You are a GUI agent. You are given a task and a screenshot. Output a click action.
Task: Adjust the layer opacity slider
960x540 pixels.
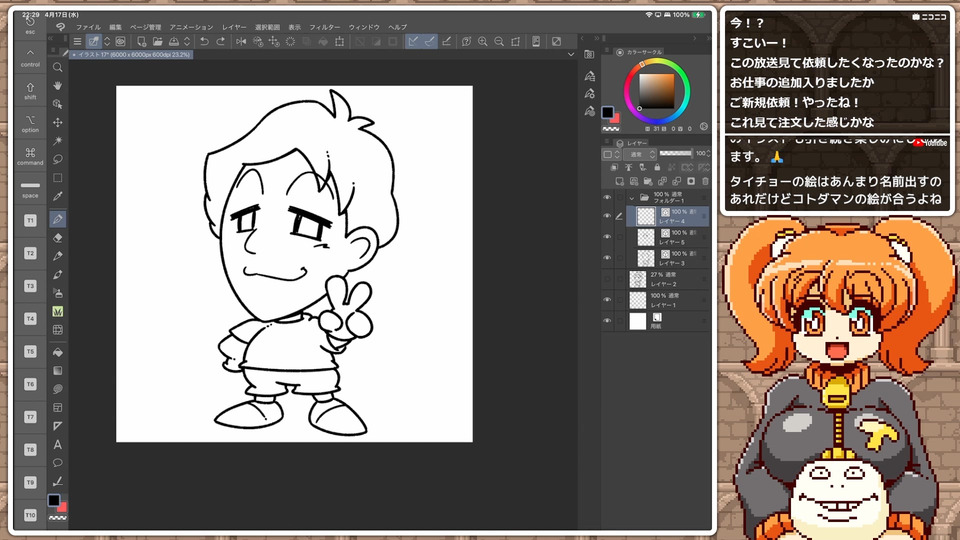pos(675,153)
